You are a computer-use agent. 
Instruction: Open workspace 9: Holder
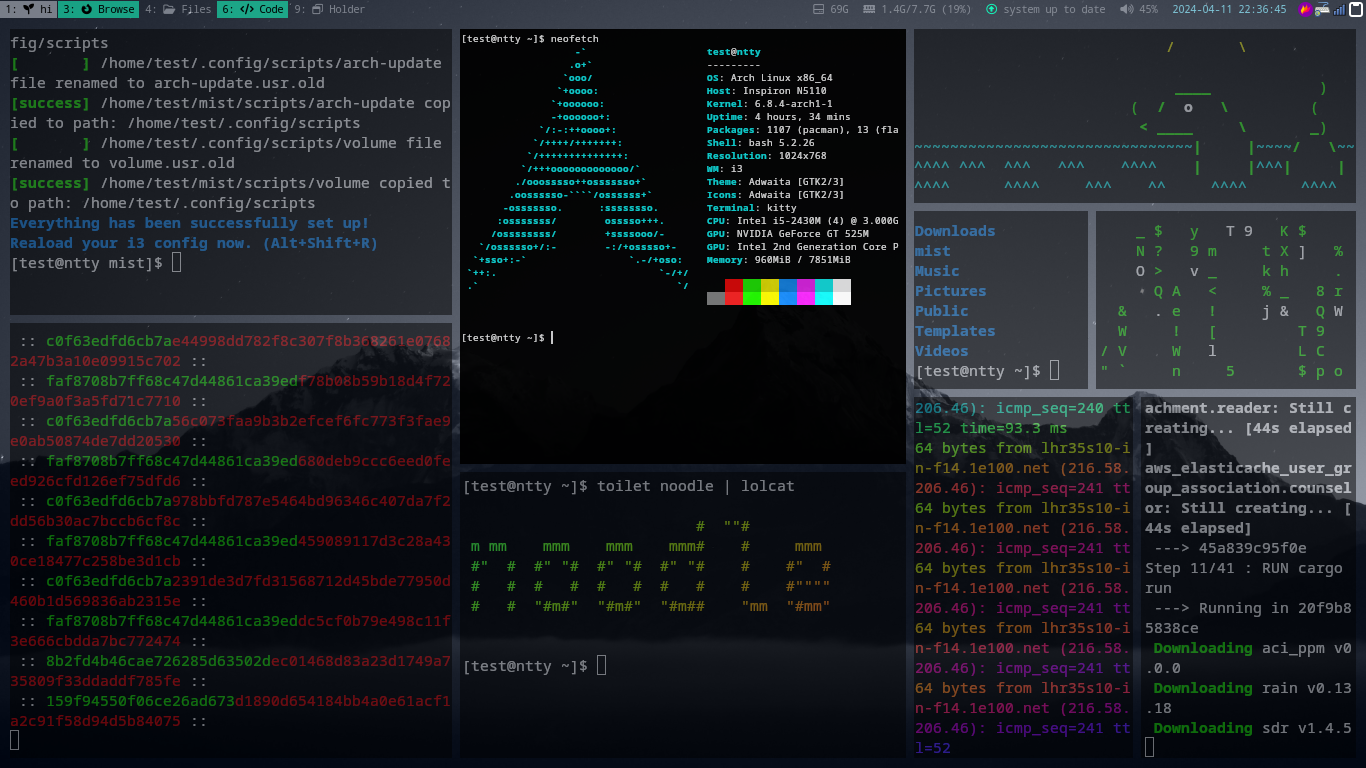(330, 9)
